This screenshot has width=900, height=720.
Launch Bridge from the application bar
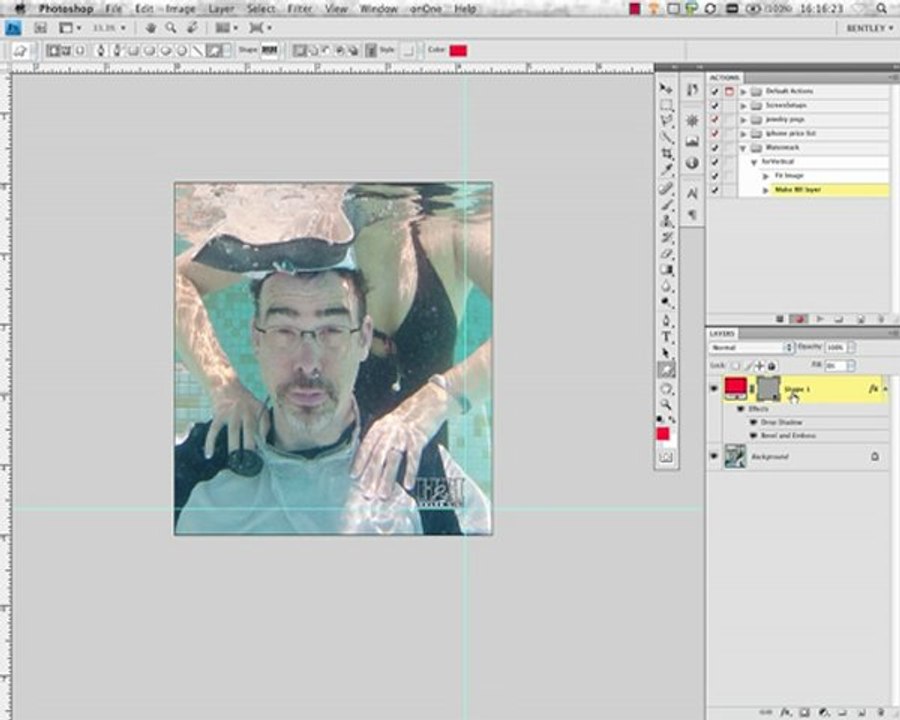[x=40, y=28]
